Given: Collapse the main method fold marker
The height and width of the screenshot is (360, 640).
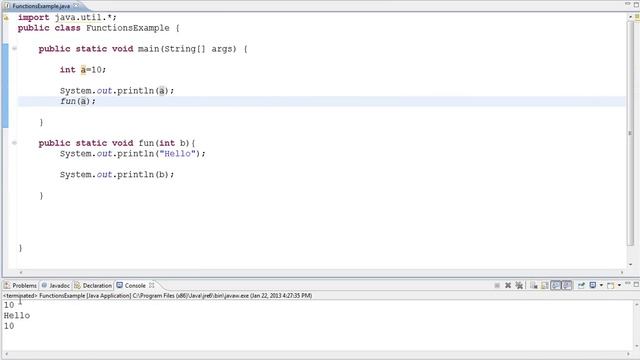Looking at the screenshot, I should click(x=14, y=49).
